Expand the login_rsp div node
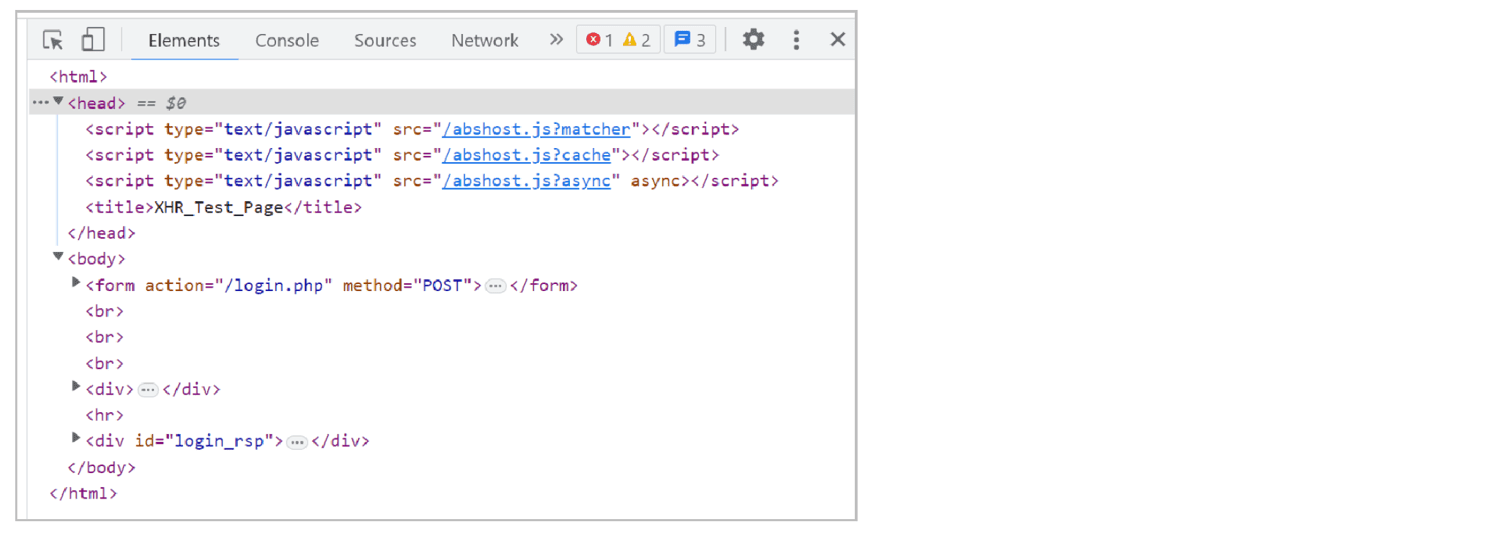Image resolution: width=1512 pixels, height=536 pixels. [x=76, y=439]
